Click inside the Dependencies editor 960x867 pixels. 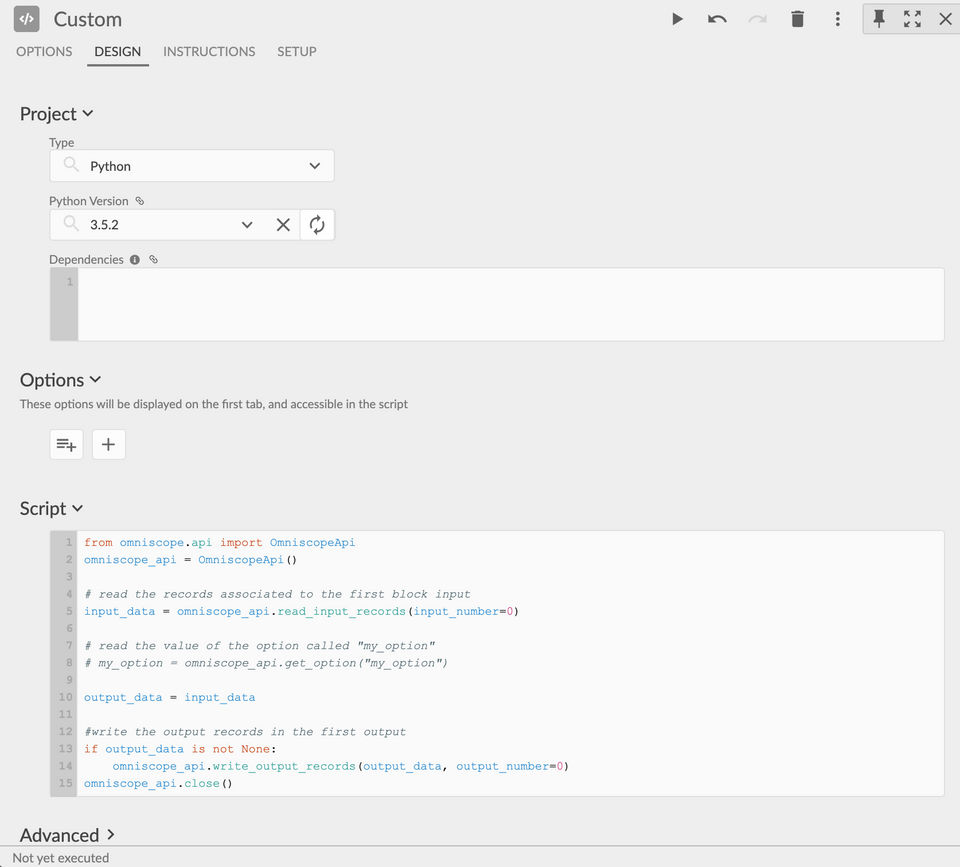click(x=511, y=304)
